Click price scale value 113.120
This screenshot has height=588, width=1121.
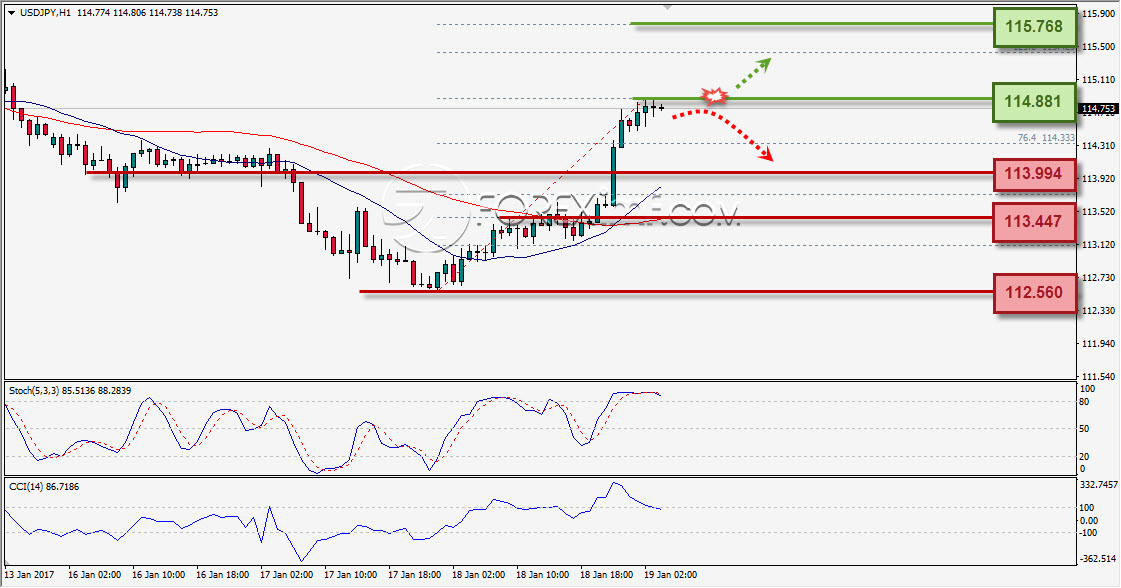click(1099, 244)
